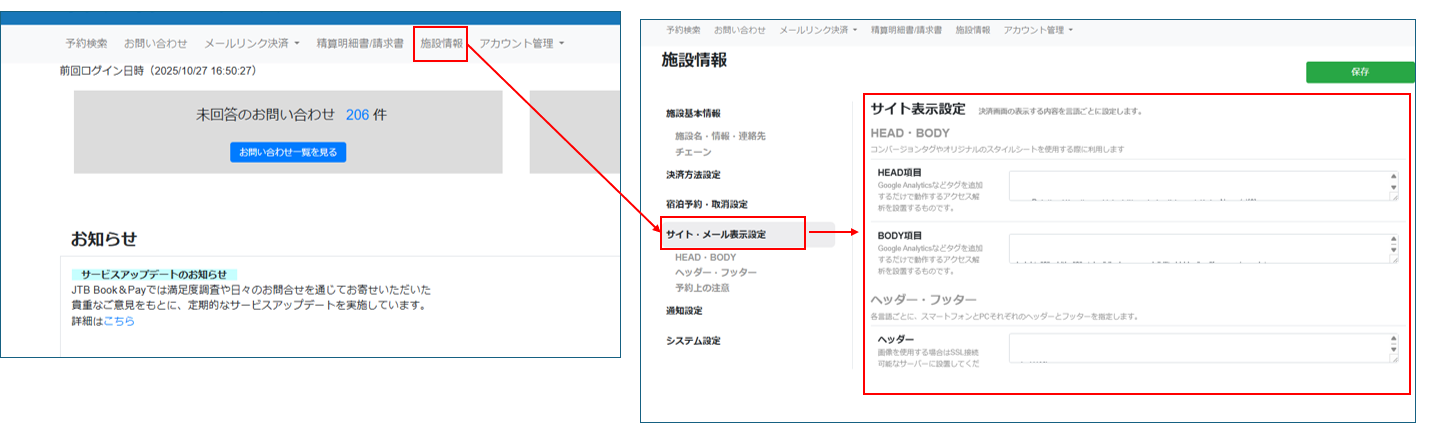Select 施設基本情報 in the sidebar
This screenshot has height=442, width=1434.
[693, 114]
